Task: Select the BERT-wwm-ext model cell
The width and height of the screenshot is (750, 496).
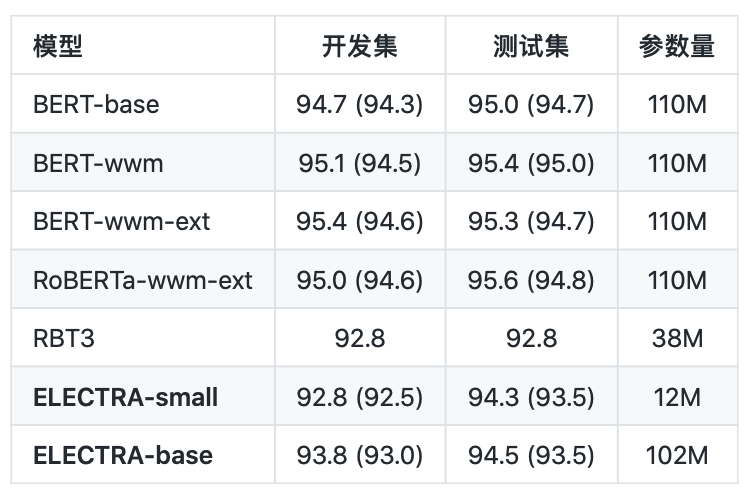Action: (x=122, y=221)
